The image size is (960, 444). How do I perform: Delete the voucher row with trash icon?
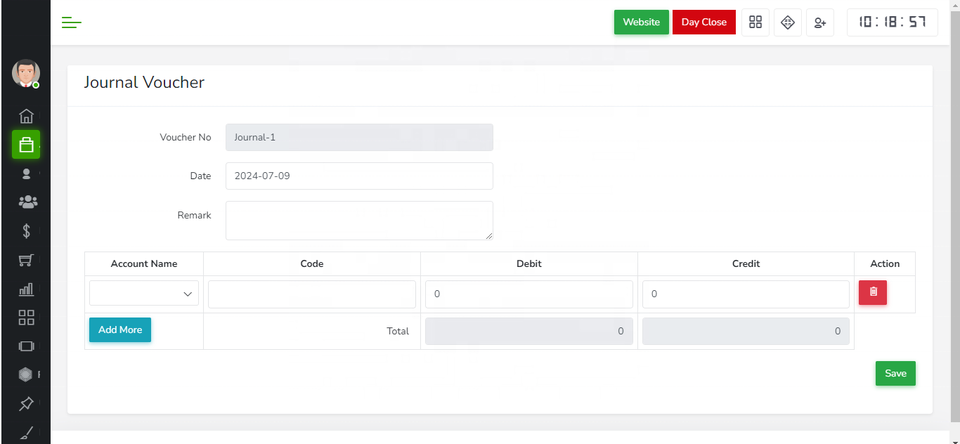pyautogui.click(x=872, y=292)
